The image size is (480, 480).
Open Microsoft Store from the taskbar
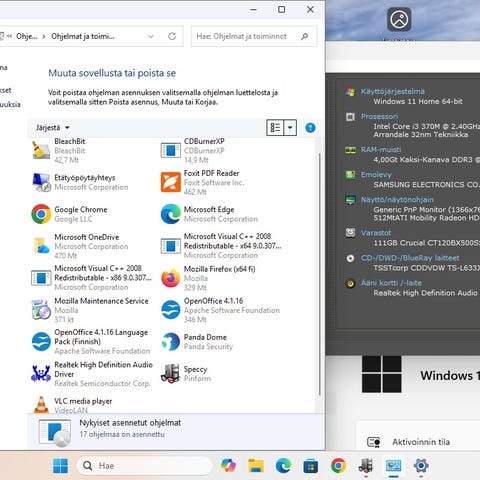coord(310,465)
